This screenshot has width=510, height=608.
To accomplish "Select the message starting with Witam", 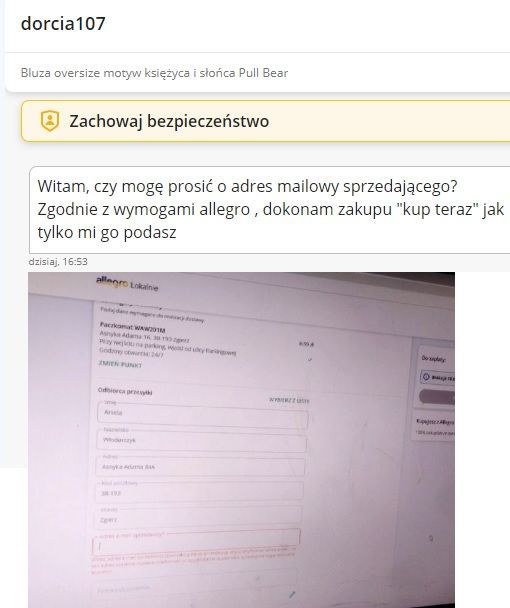I will click(270, 210).
